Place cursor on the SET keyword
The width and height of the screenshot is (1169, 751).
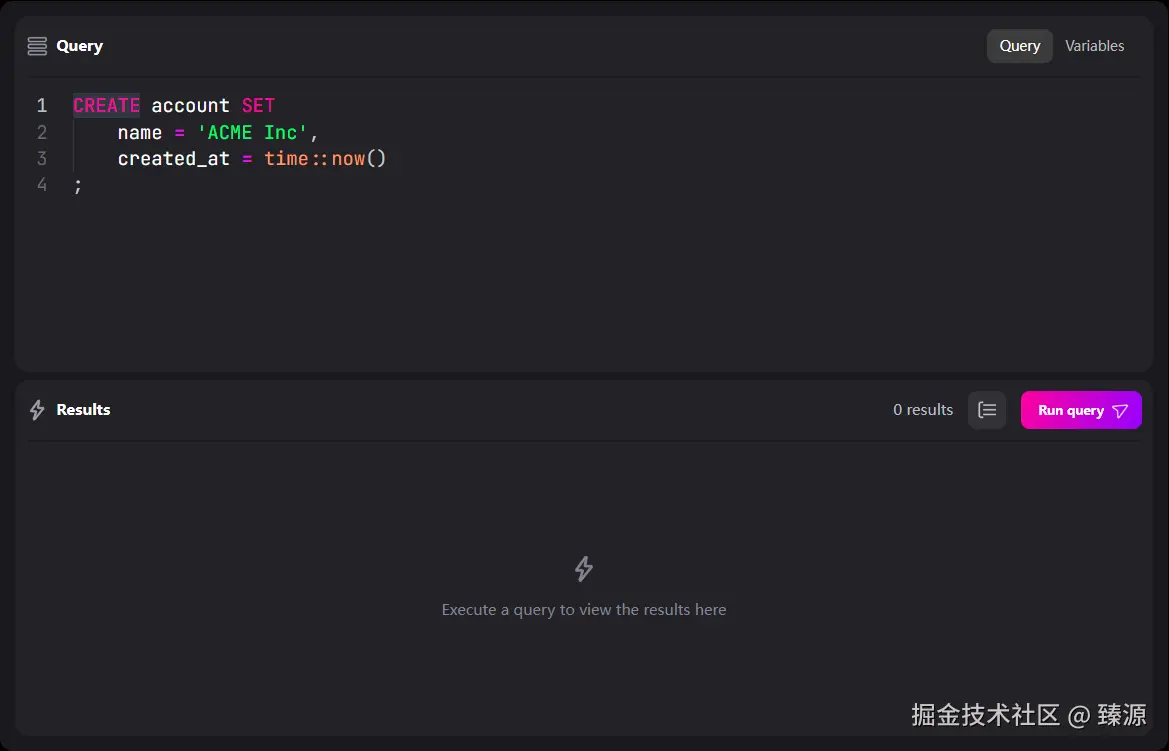[x=258, y=106]
